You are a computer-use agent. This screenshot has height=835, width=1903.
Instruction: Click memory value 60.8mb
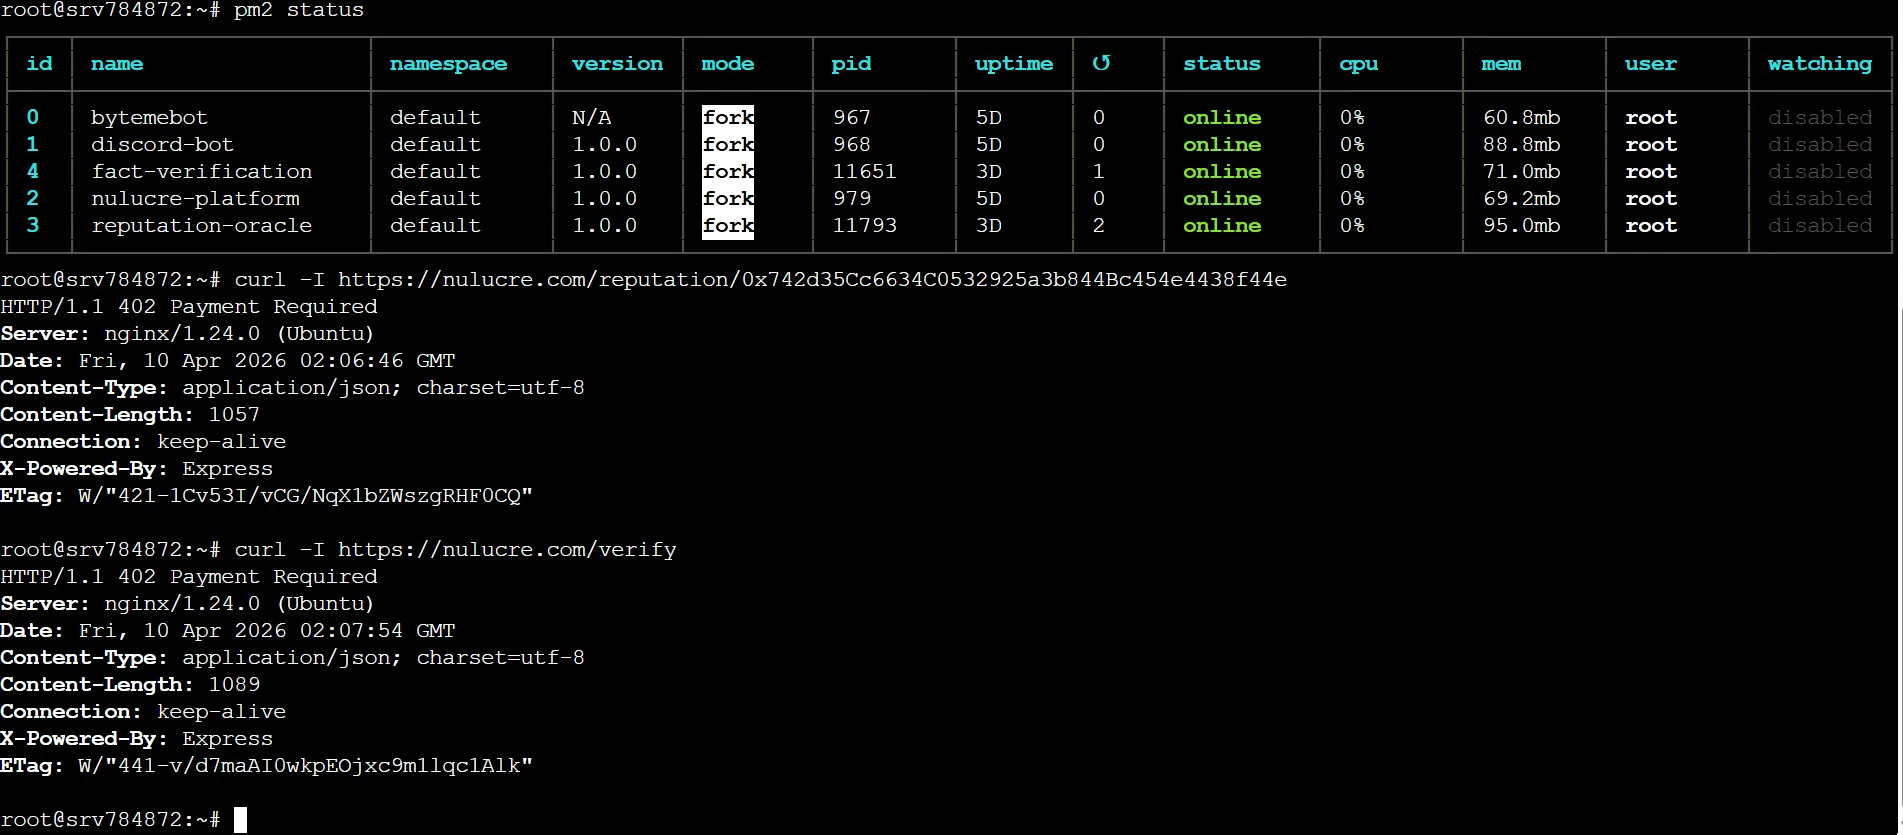(1521, 117)
